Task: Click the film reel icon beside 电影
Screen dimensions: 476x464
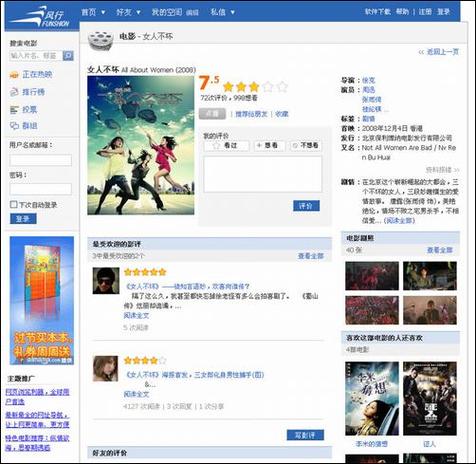Action: pyautogui.click(x=101, y=40)
